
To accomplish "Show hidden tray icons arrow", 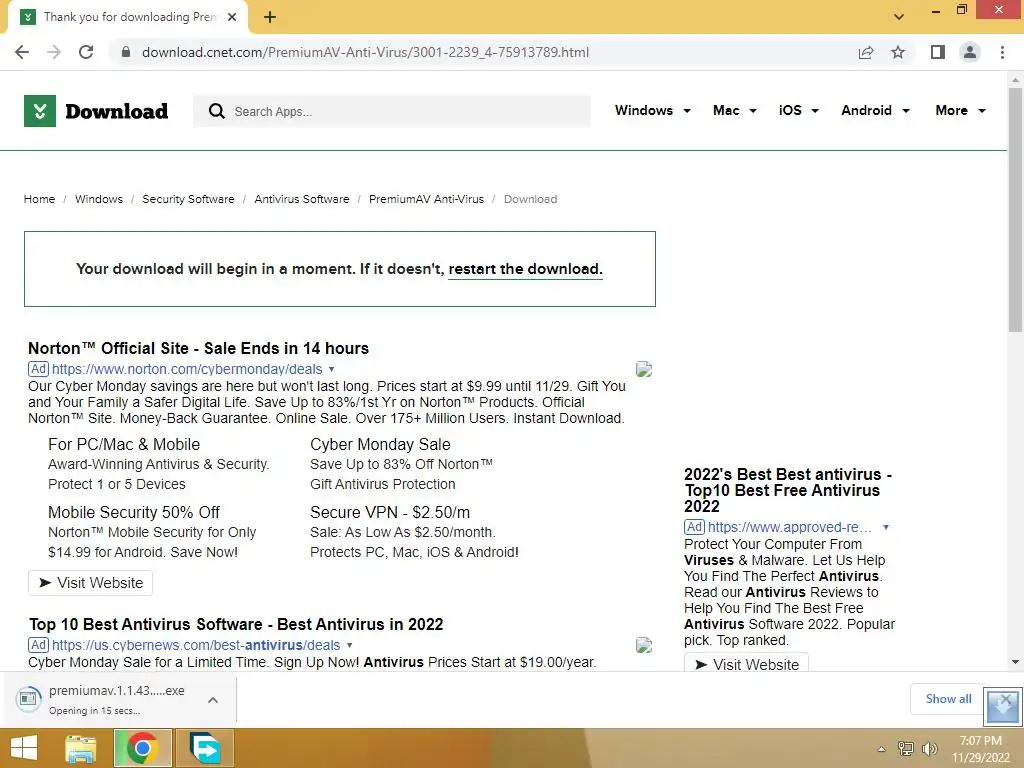I will (882, 749).
